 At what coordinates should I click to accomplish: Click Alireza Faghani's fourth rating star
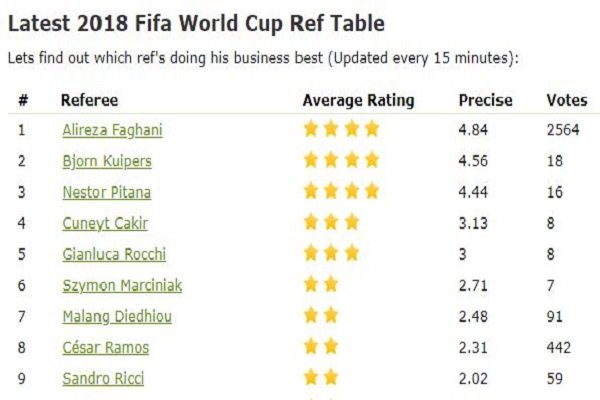[x=372, y=129]
